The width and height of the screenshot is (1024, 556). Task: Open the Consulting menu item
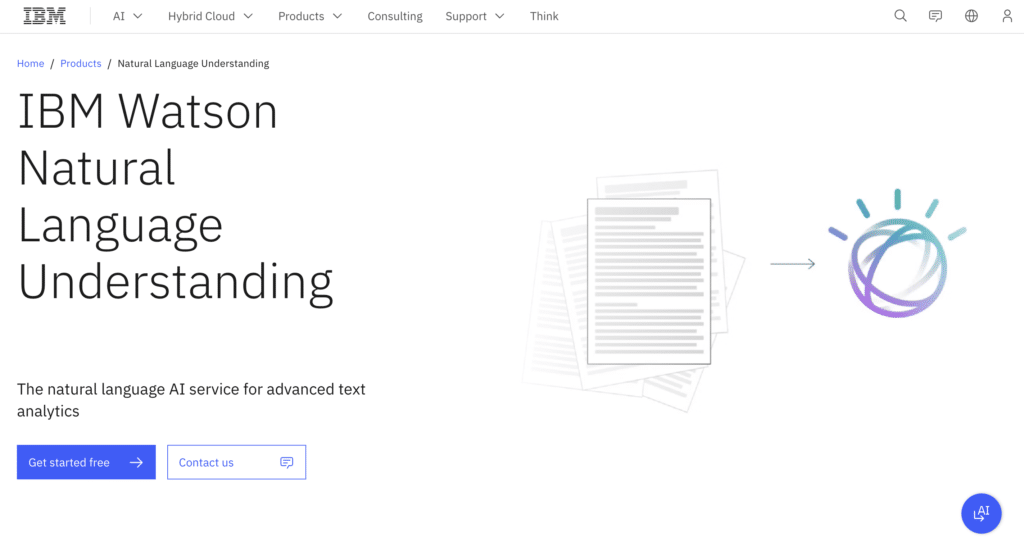[x=394, y=16]
